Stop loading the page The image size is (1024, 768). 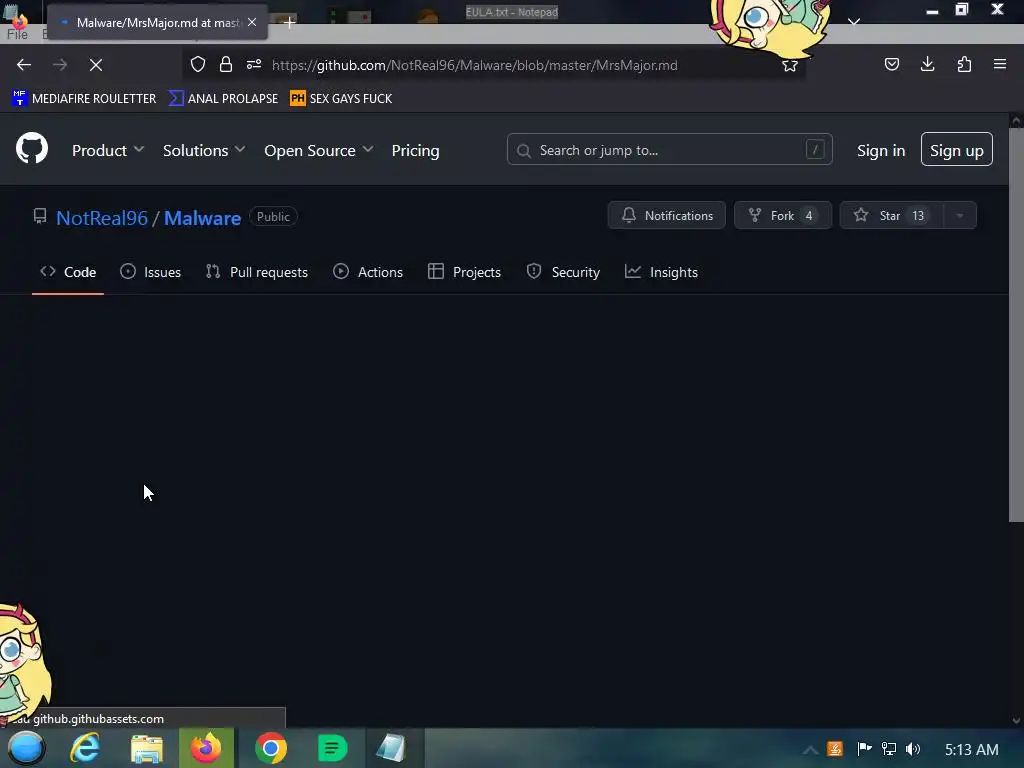point(96,65)
